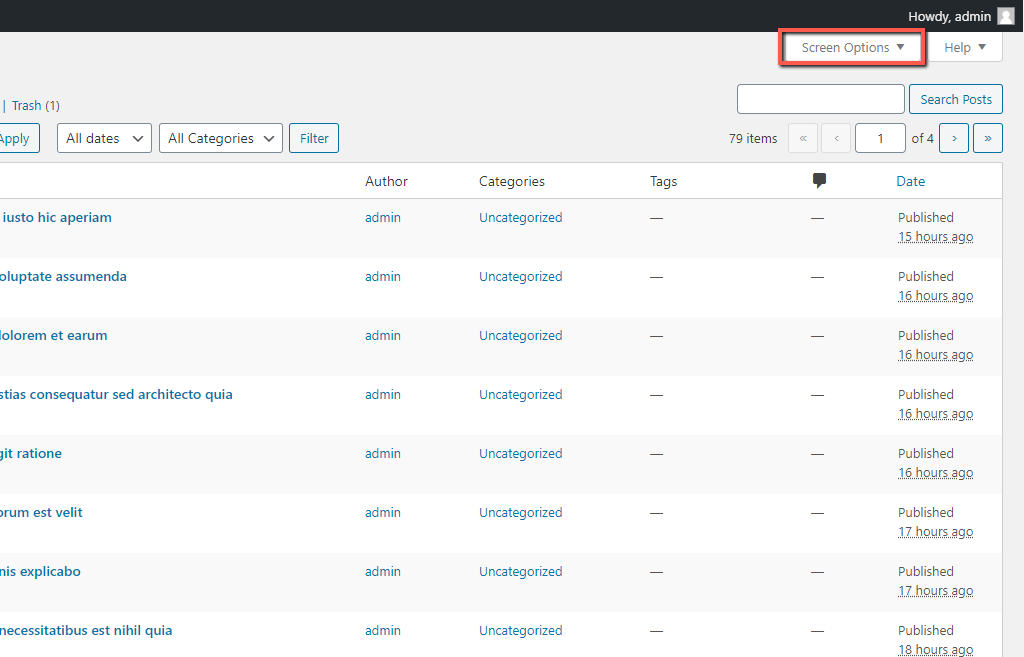Click the comments bubble column icon
The width and height of the screenshot is (1024, 657).
pyautogui.click(x=819, y=180)
